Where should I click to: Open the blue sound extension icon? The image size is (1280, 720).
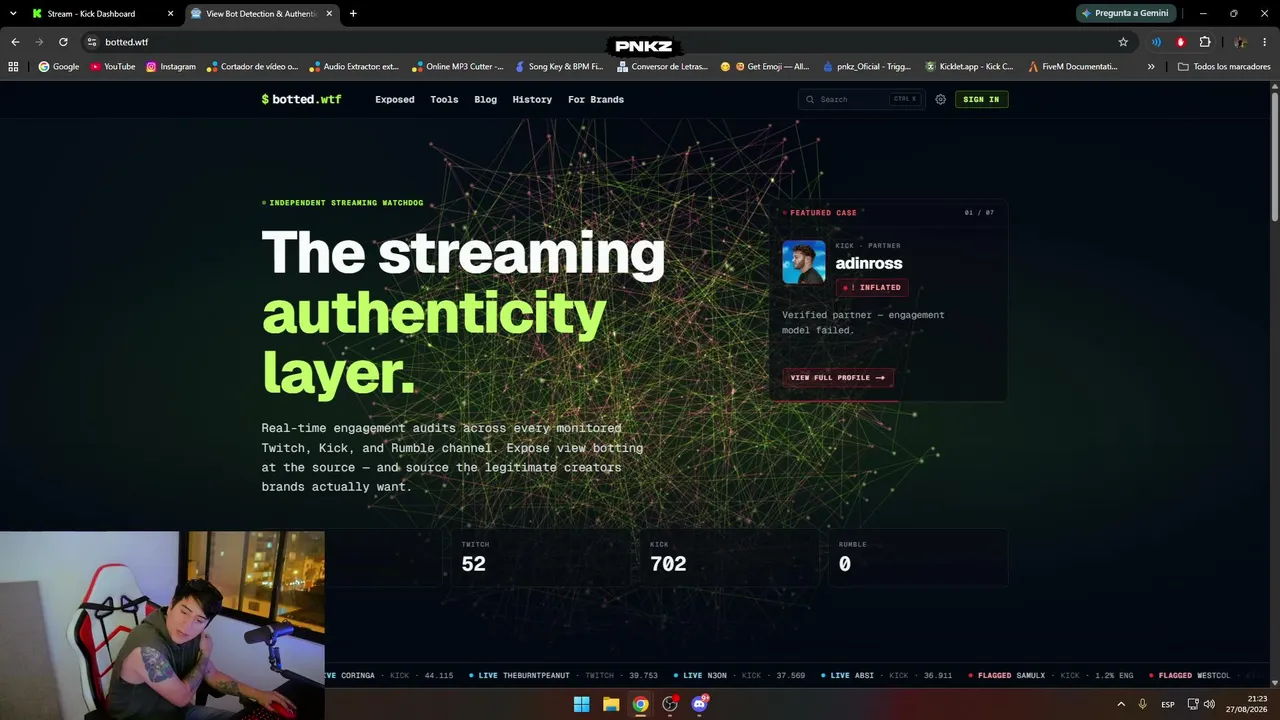point(1157,42)
